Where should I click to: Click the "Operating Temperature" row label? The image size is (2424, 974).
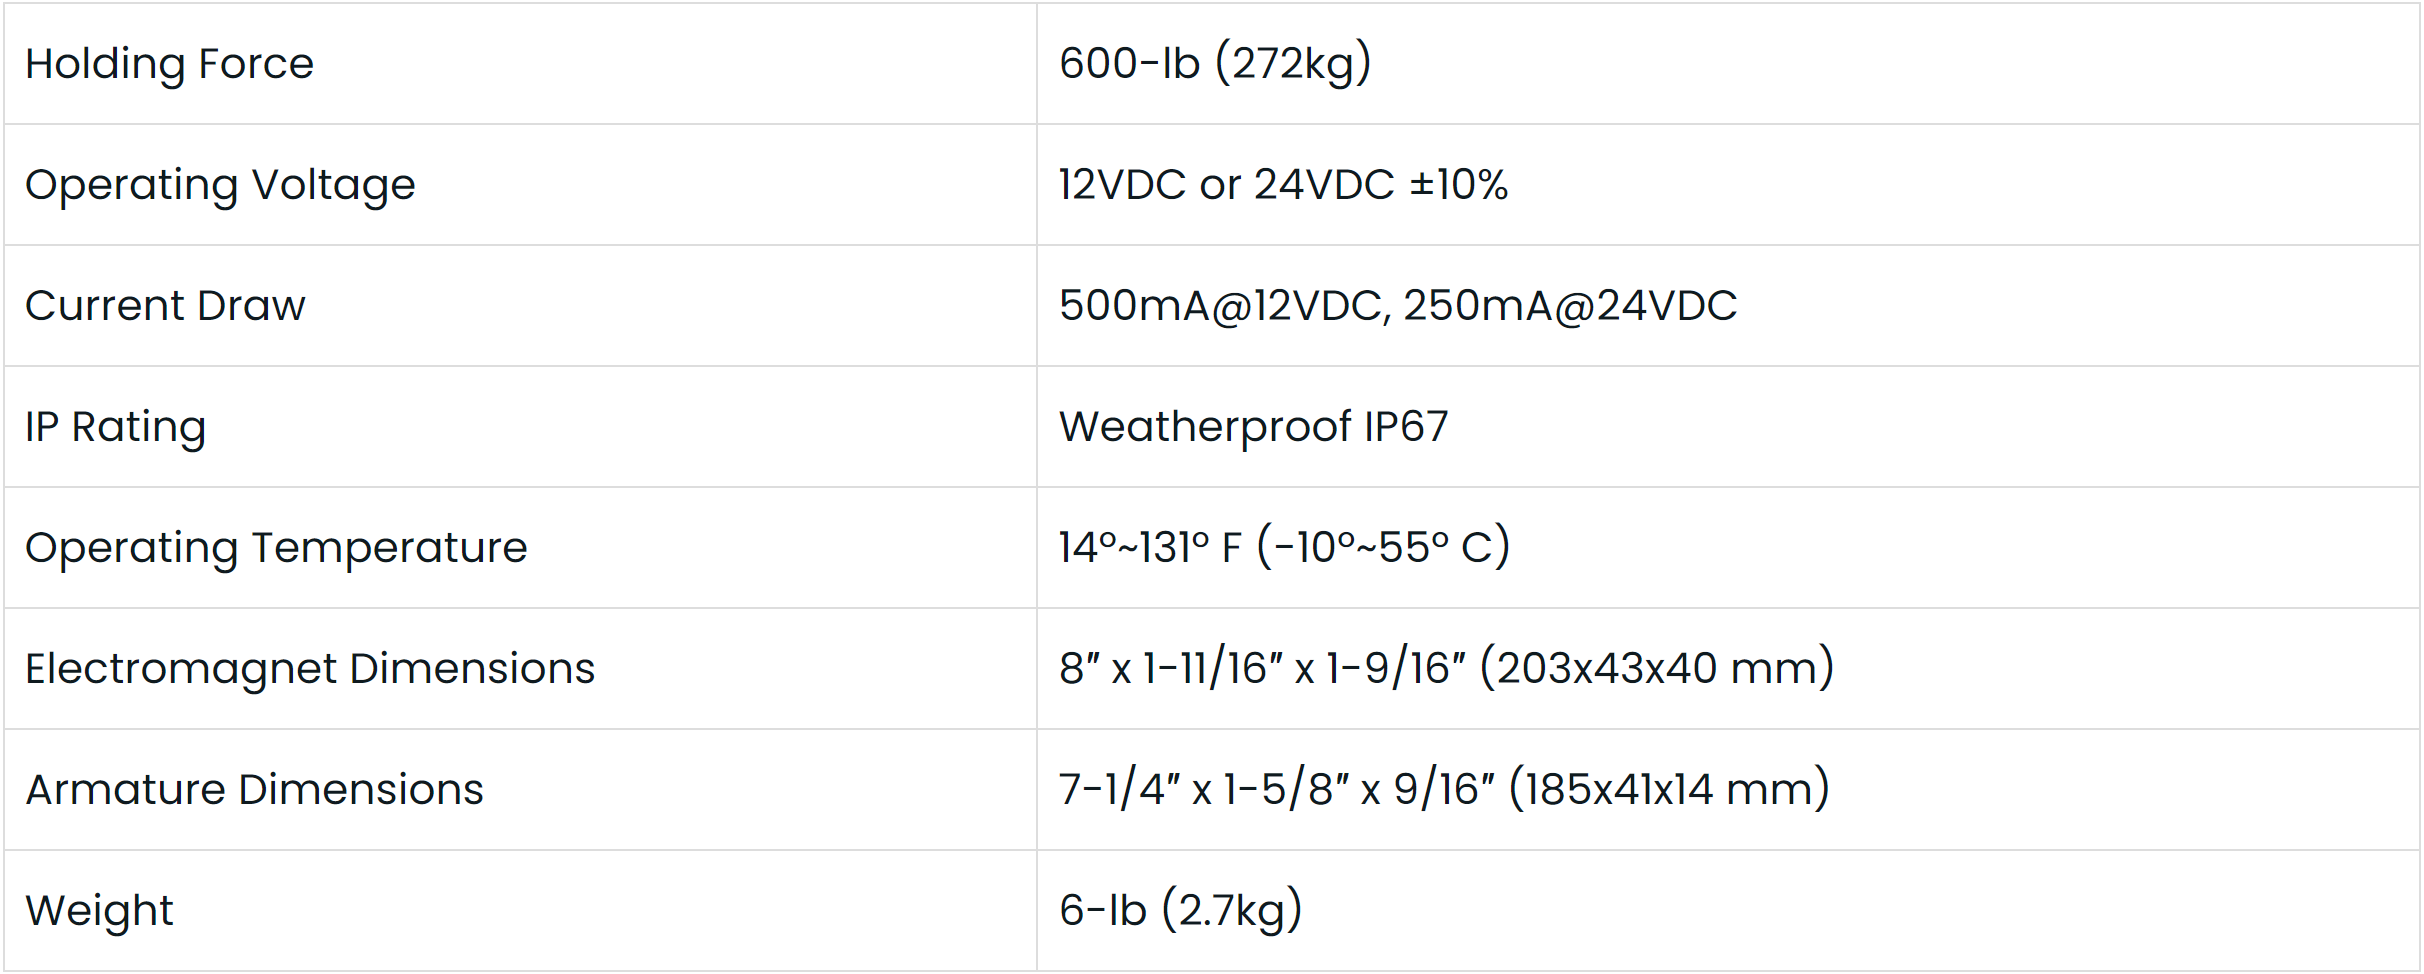276,548
